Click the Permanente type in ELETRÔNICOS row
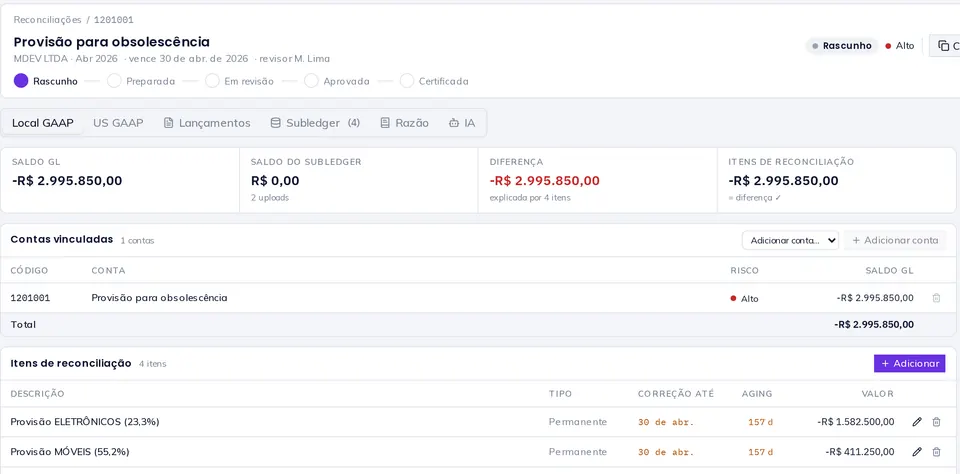Screen dimensions: 960x474 tap(578, 422)
